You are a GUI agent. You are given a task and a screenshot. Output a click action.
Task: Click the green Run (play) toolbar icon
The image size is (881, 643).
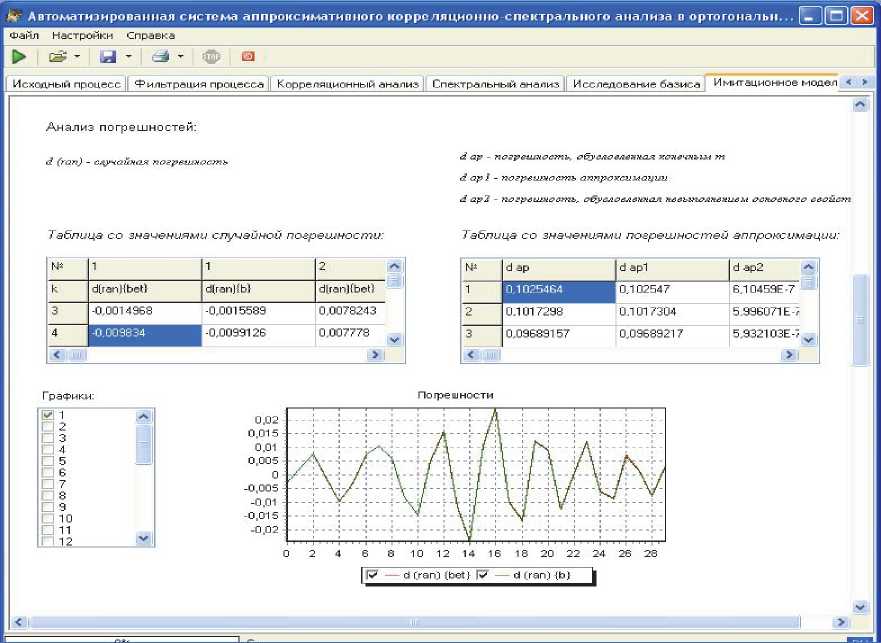coord(17,58)
